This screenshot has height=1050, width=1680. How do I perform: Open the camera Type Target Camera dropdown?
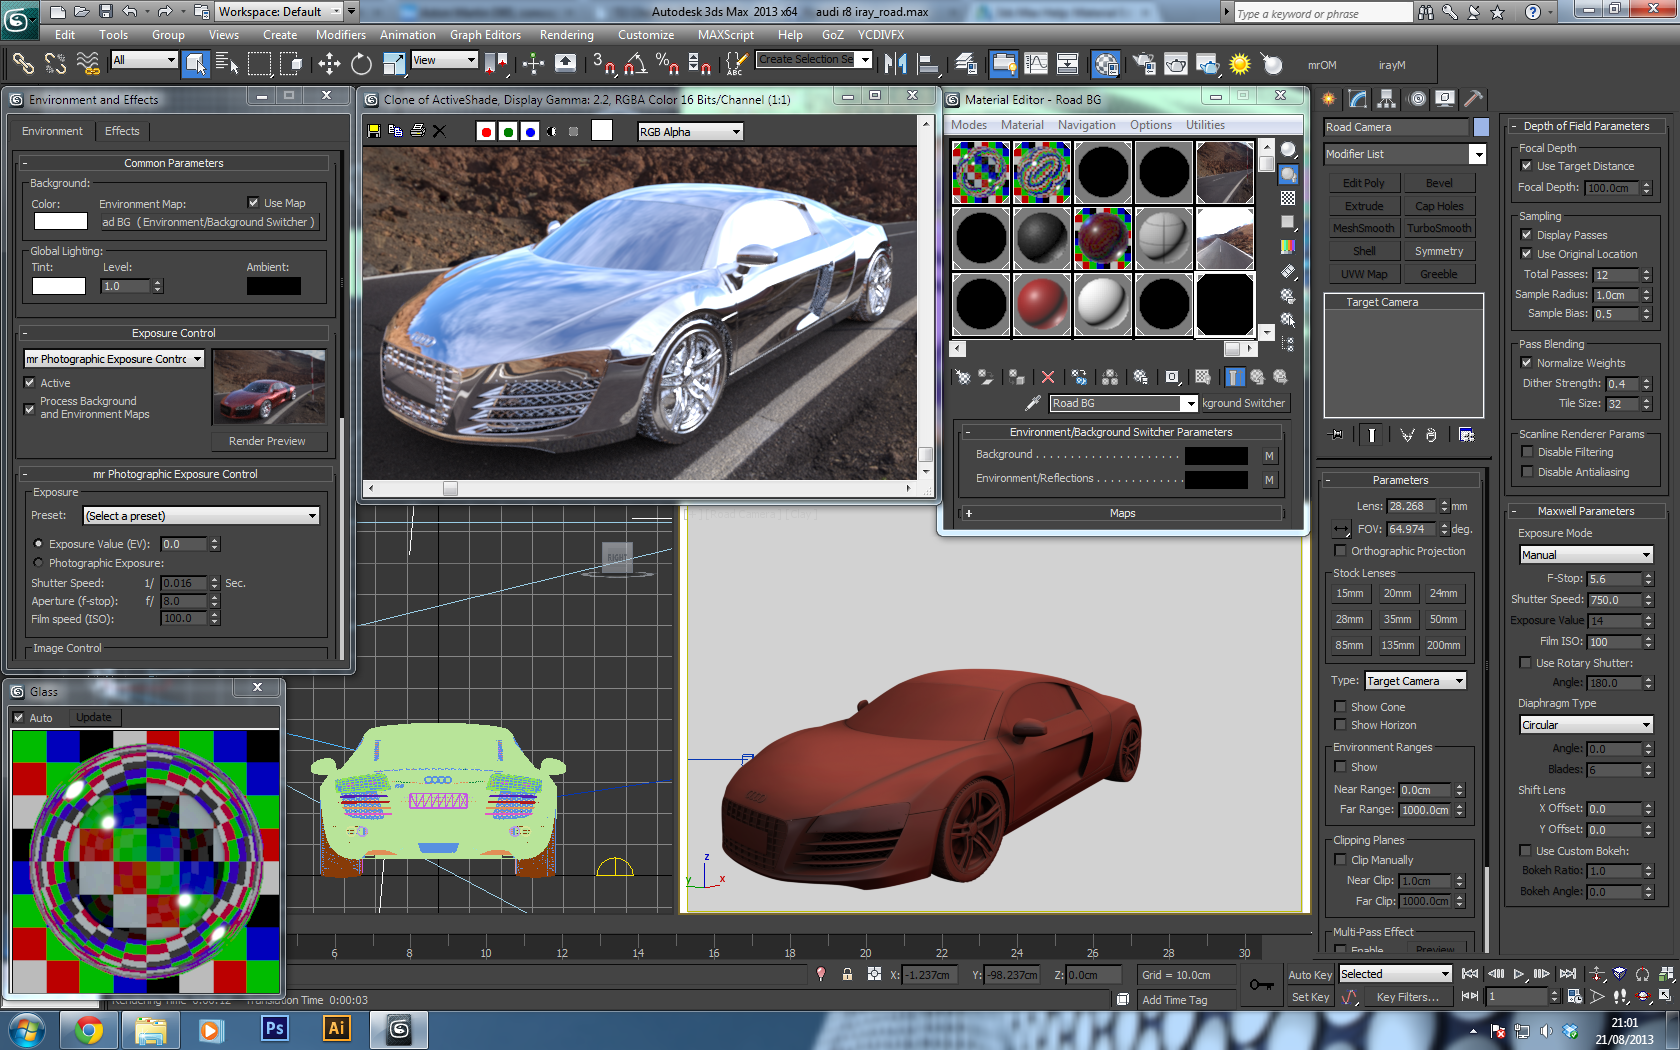coord(1415,681)
